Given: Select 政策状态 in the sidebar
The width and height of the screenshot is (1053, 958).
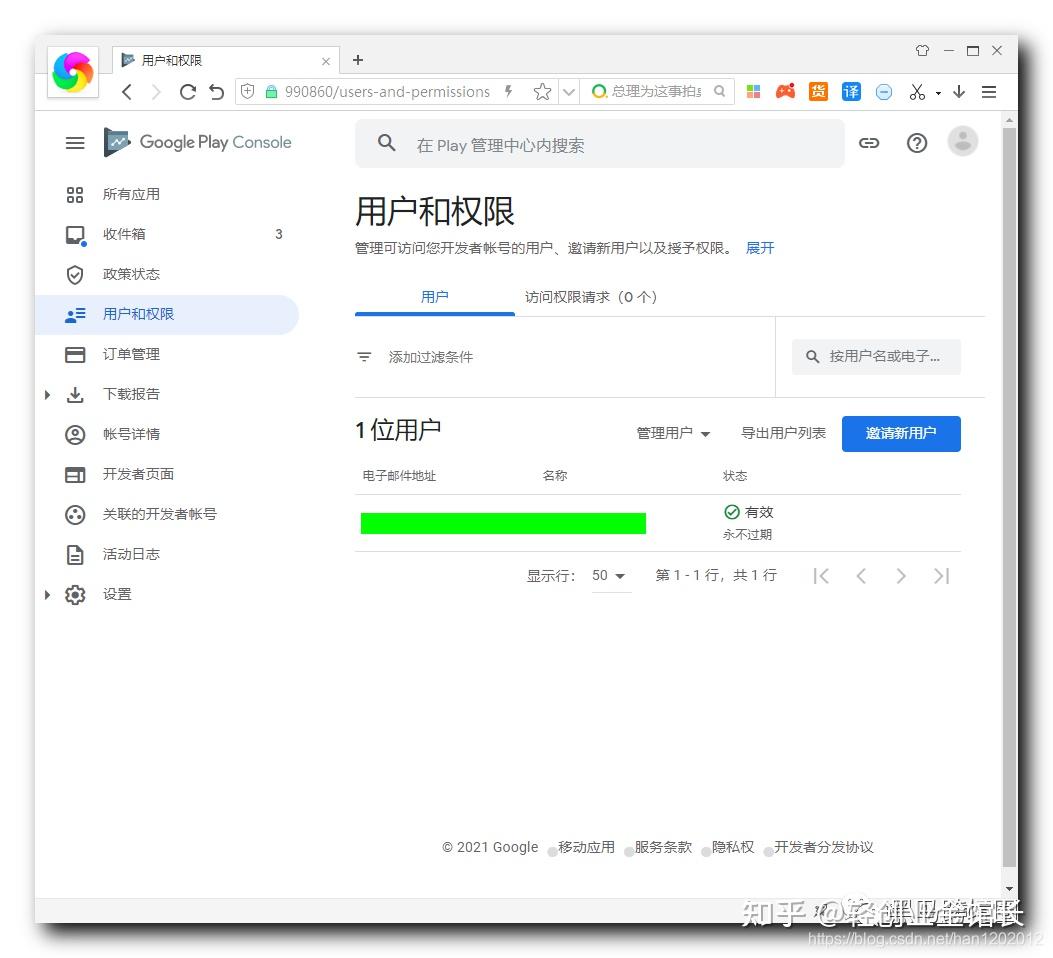Looking at the screenshot, I should [130, 274].
